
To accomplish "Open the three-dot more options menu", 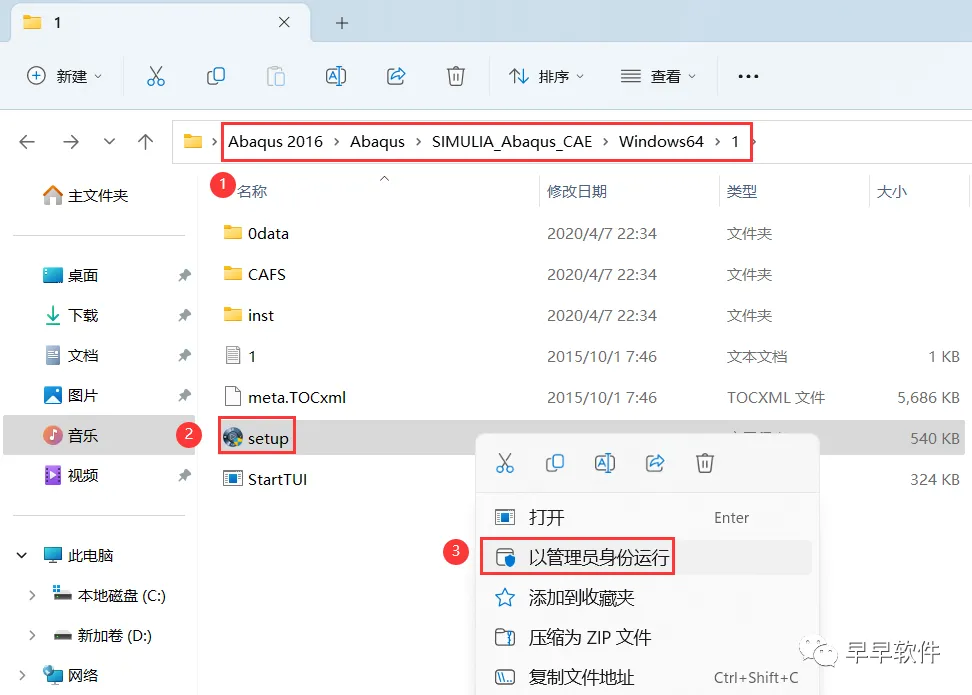I will (748, 76).
